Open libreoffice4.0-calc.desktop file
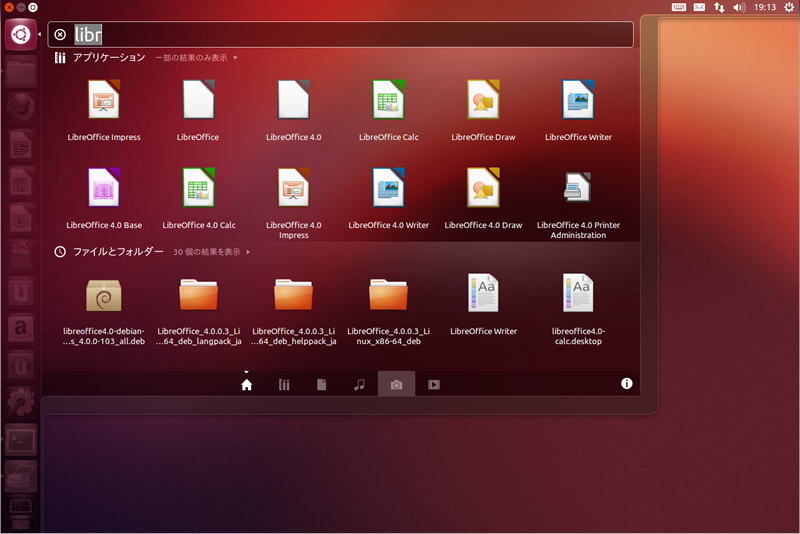 click(578, 293)
